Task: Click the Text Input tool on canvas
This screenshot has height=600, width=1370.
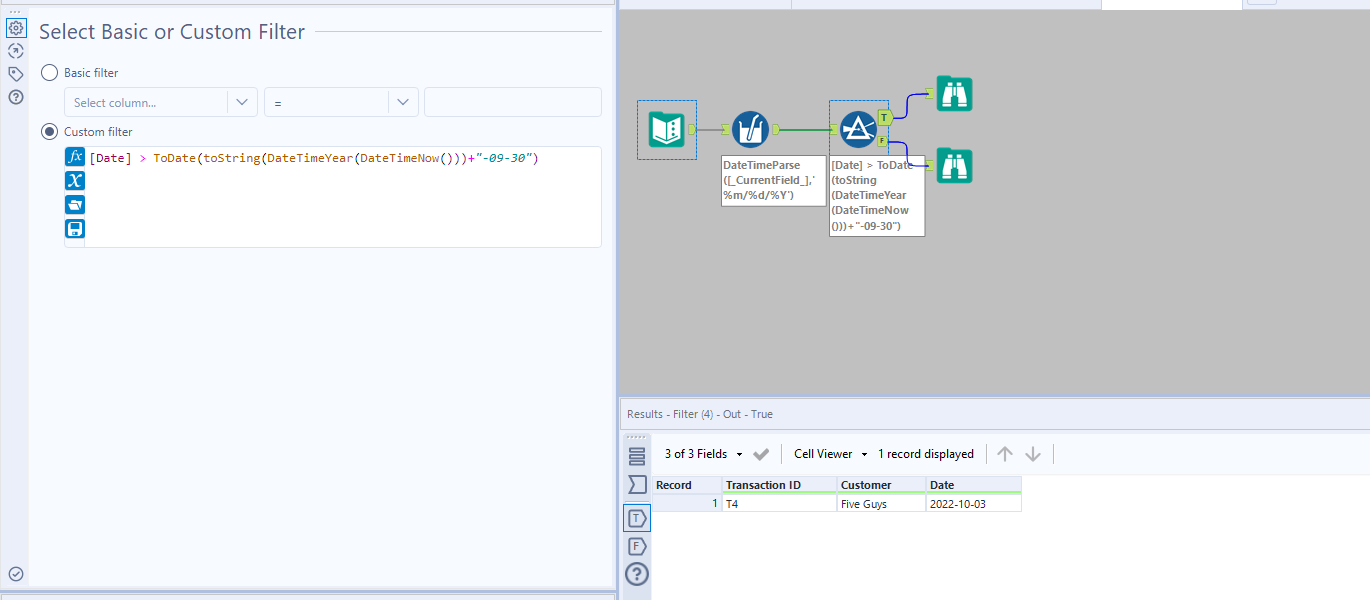Action: (666, 129)
